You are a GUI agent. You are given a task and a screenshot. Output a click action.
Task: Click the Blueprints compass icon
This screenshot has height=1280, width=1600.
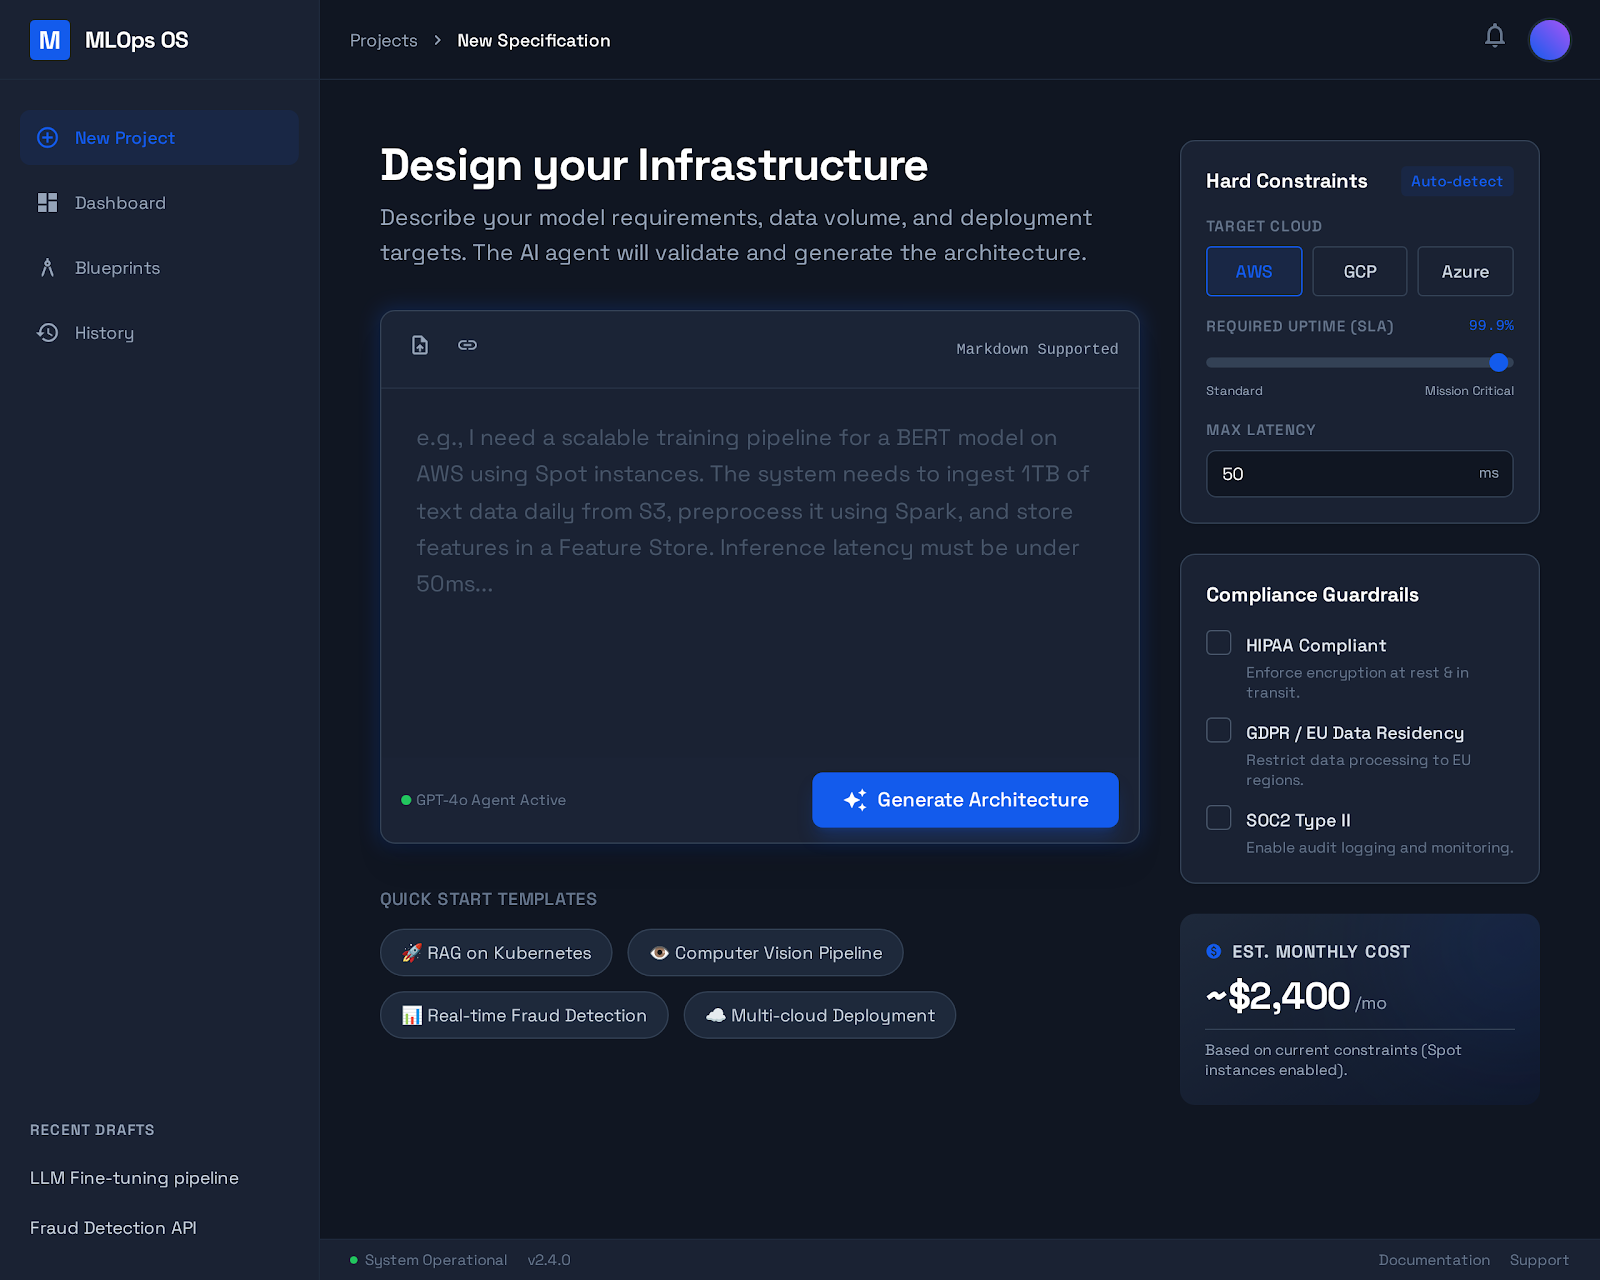pyautogui.click(x=47, y=268)
